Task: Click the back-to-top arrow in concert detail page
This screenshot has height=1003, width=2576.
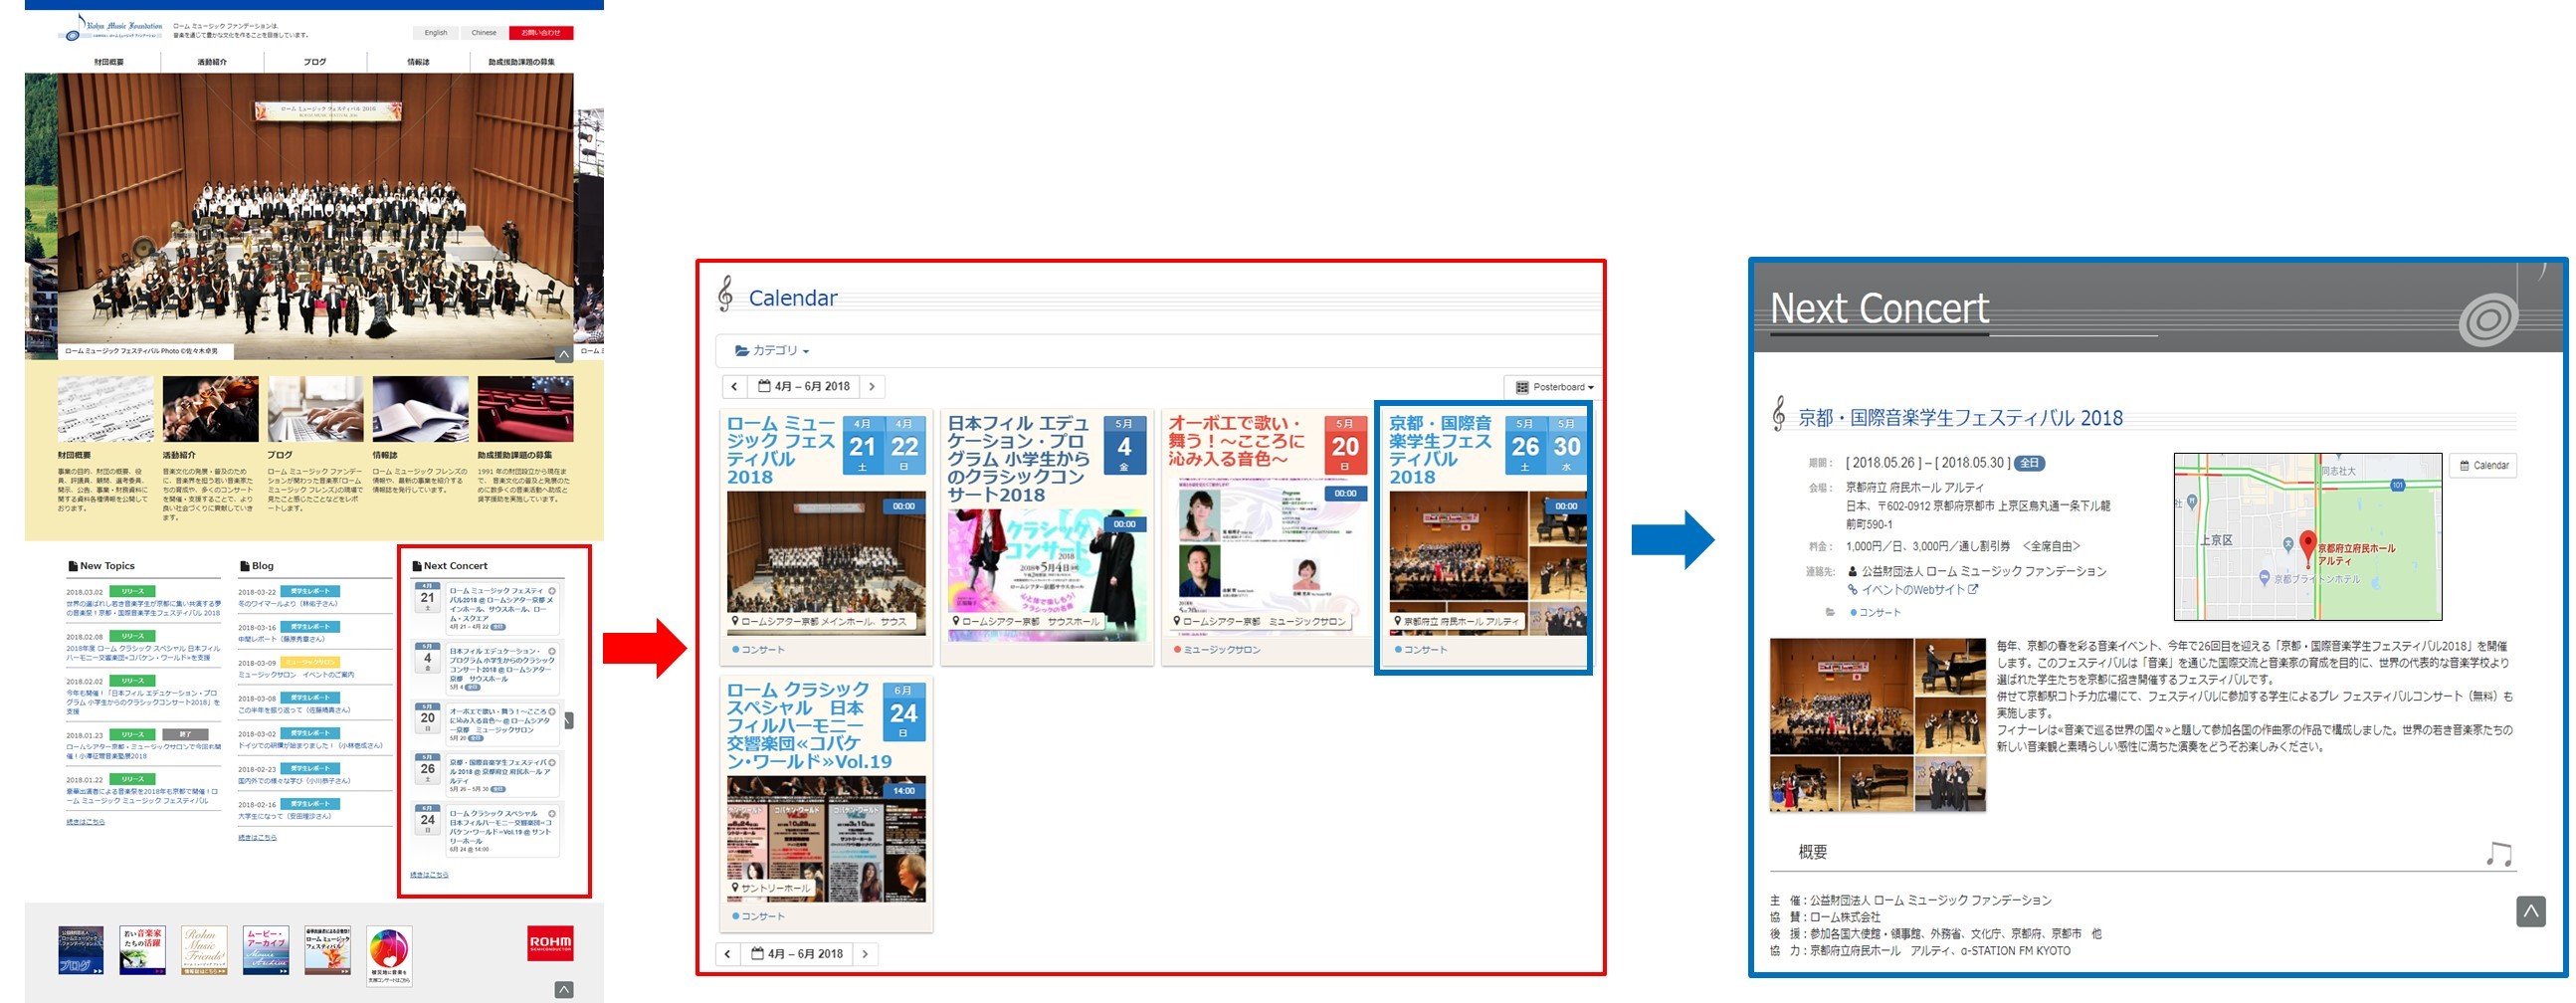Action: point(2531,911)
